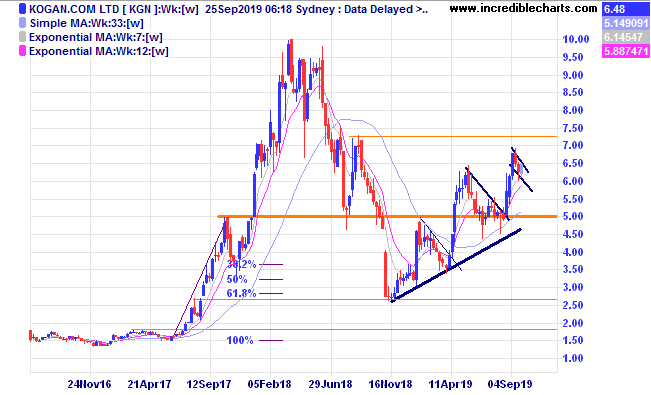Click the 04Sep19 date axis label
651x395 pixels.
(510, 384)
